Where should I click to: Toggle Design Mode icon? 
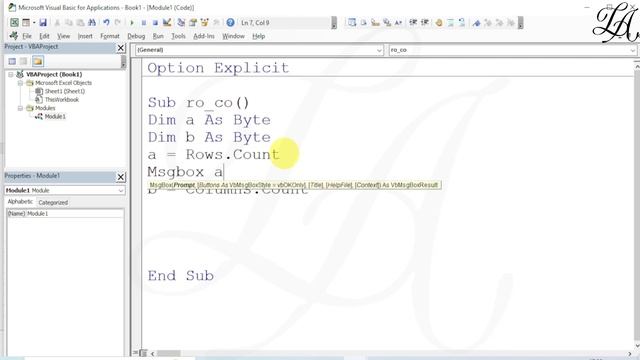click(167, 23)
